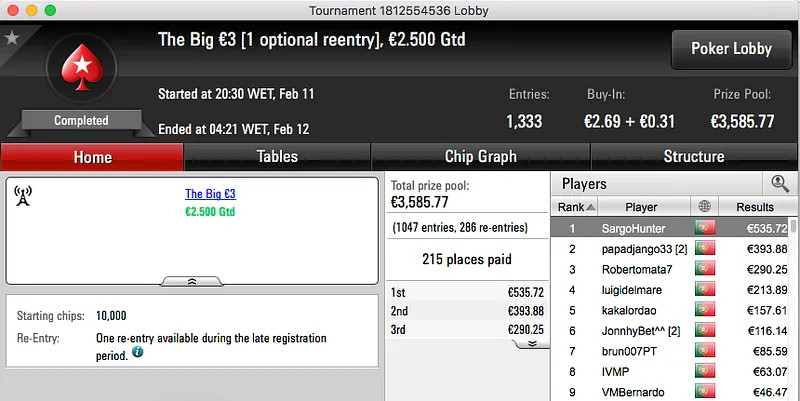Sort players by Rank column
This screenshot has width=800, height=401.
[576, 207]
